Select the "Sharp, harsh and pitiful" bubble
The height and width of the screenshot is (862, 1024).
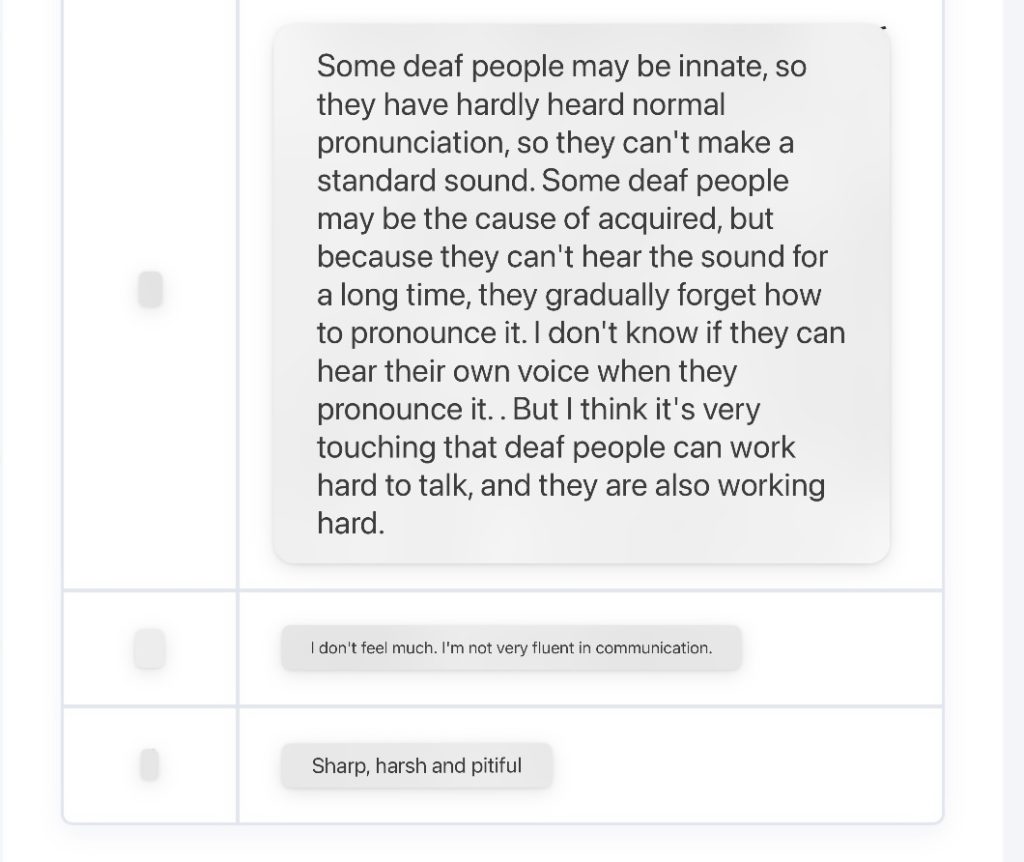pos(416,767)
